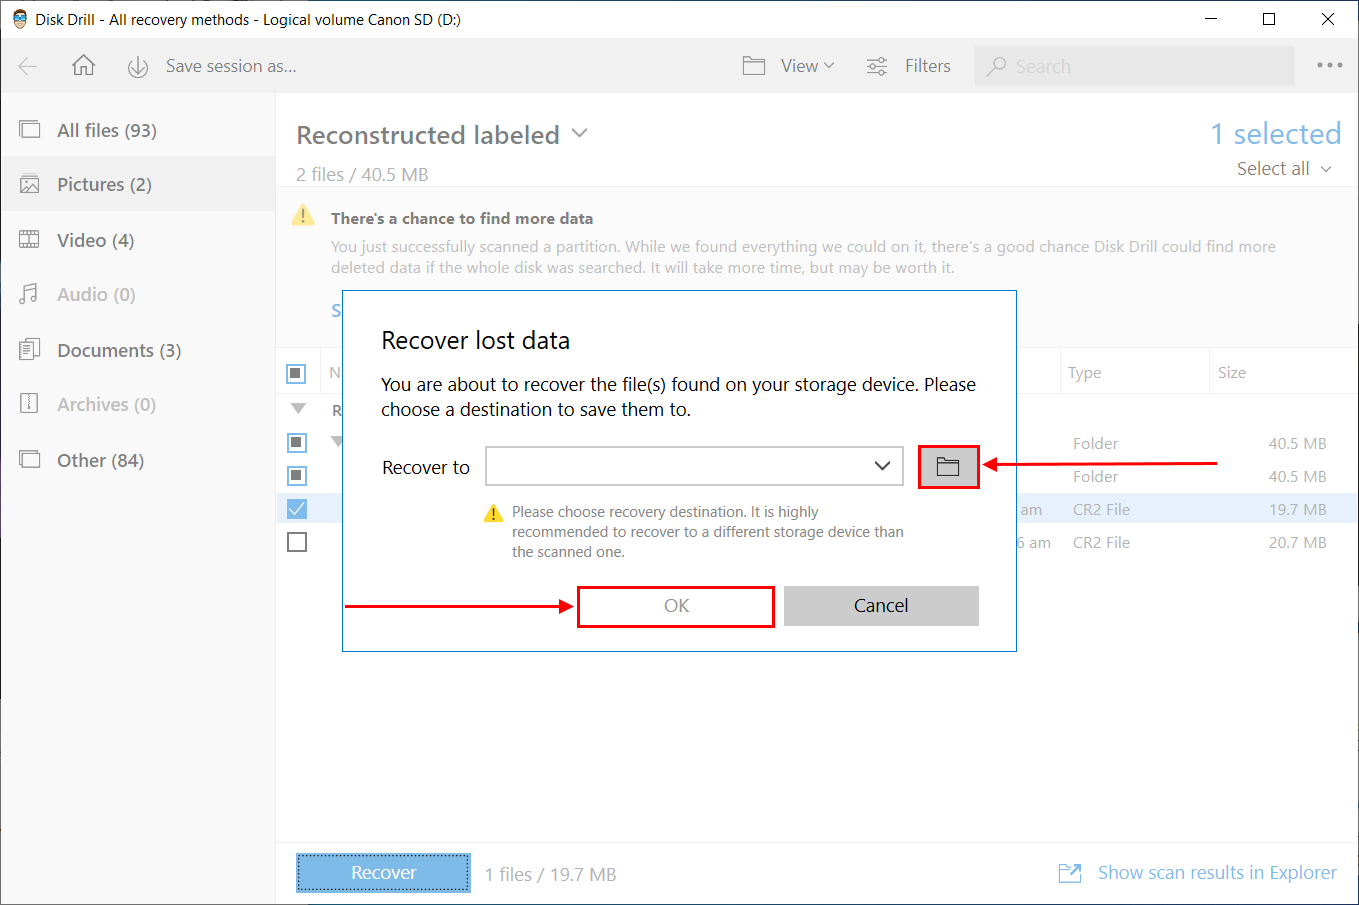
Task: Click the '1 selected' label
Action: tap(1276, 134)
